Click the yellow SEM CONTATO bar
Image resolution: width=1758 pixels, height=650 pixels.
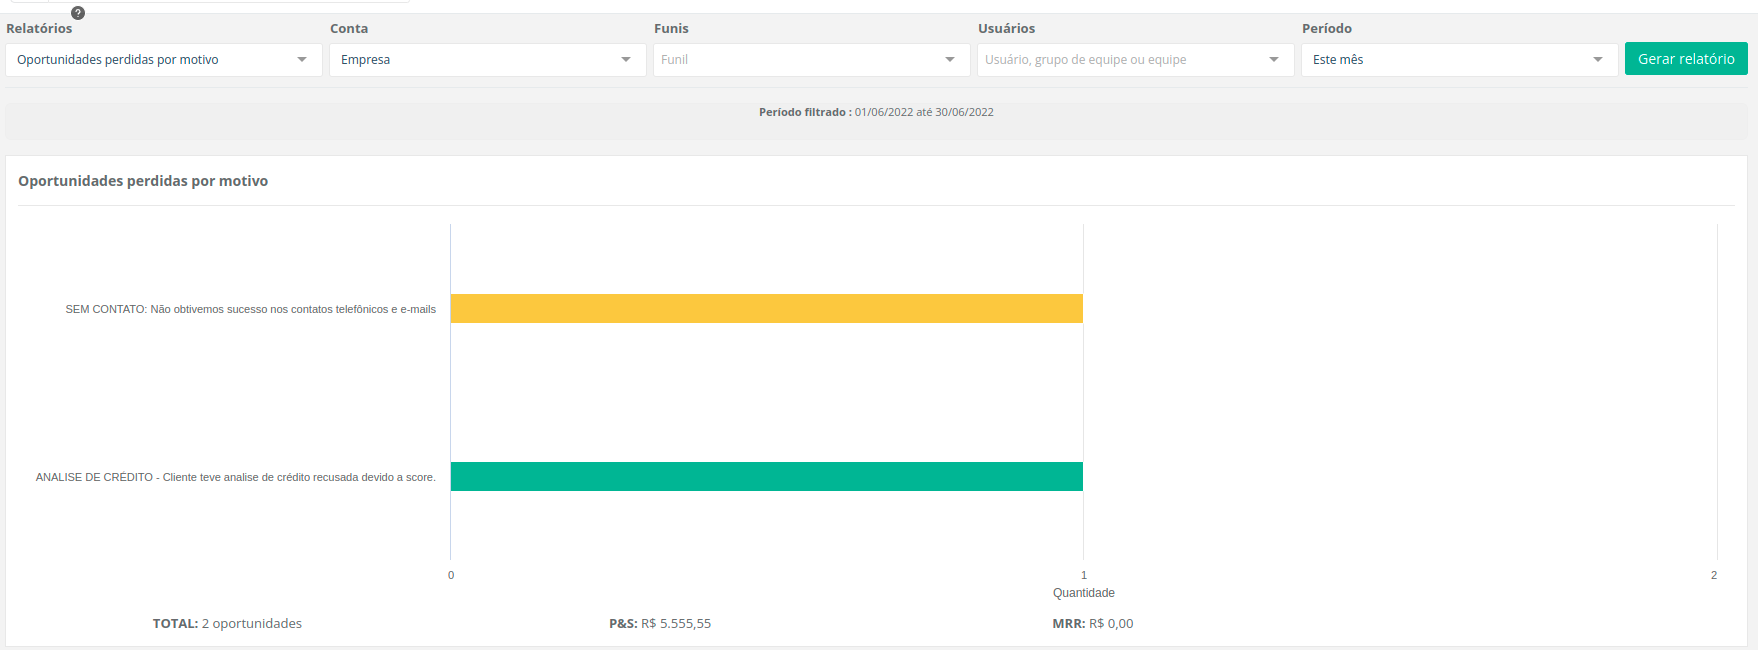pyautogui.click(x=766, y=308)
